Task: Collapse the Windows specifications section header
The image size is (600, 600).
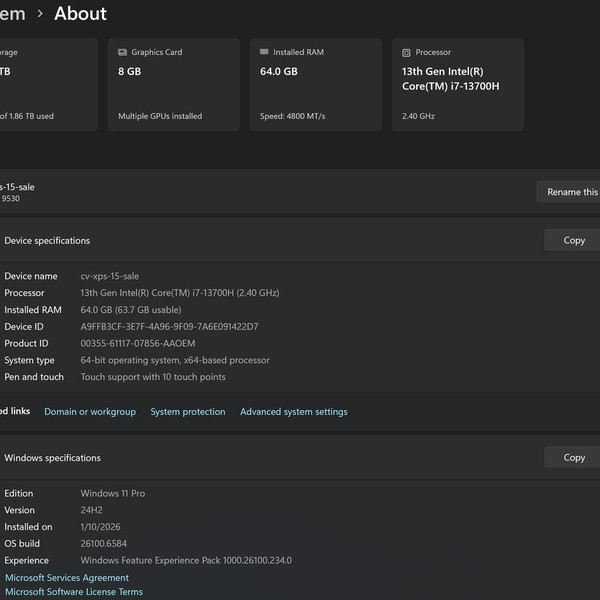Action: [x=300, y=457]
